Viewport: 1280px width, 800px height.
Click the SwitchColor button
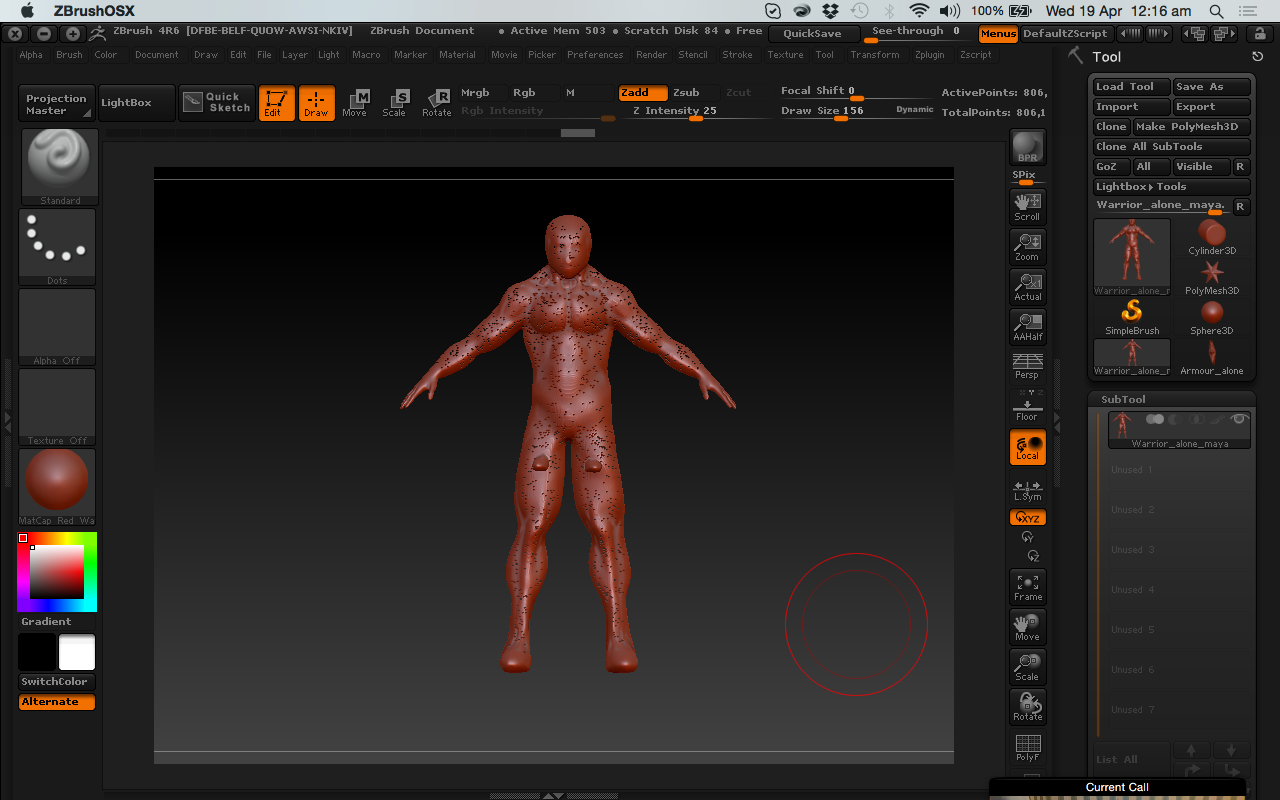[57, 682]
